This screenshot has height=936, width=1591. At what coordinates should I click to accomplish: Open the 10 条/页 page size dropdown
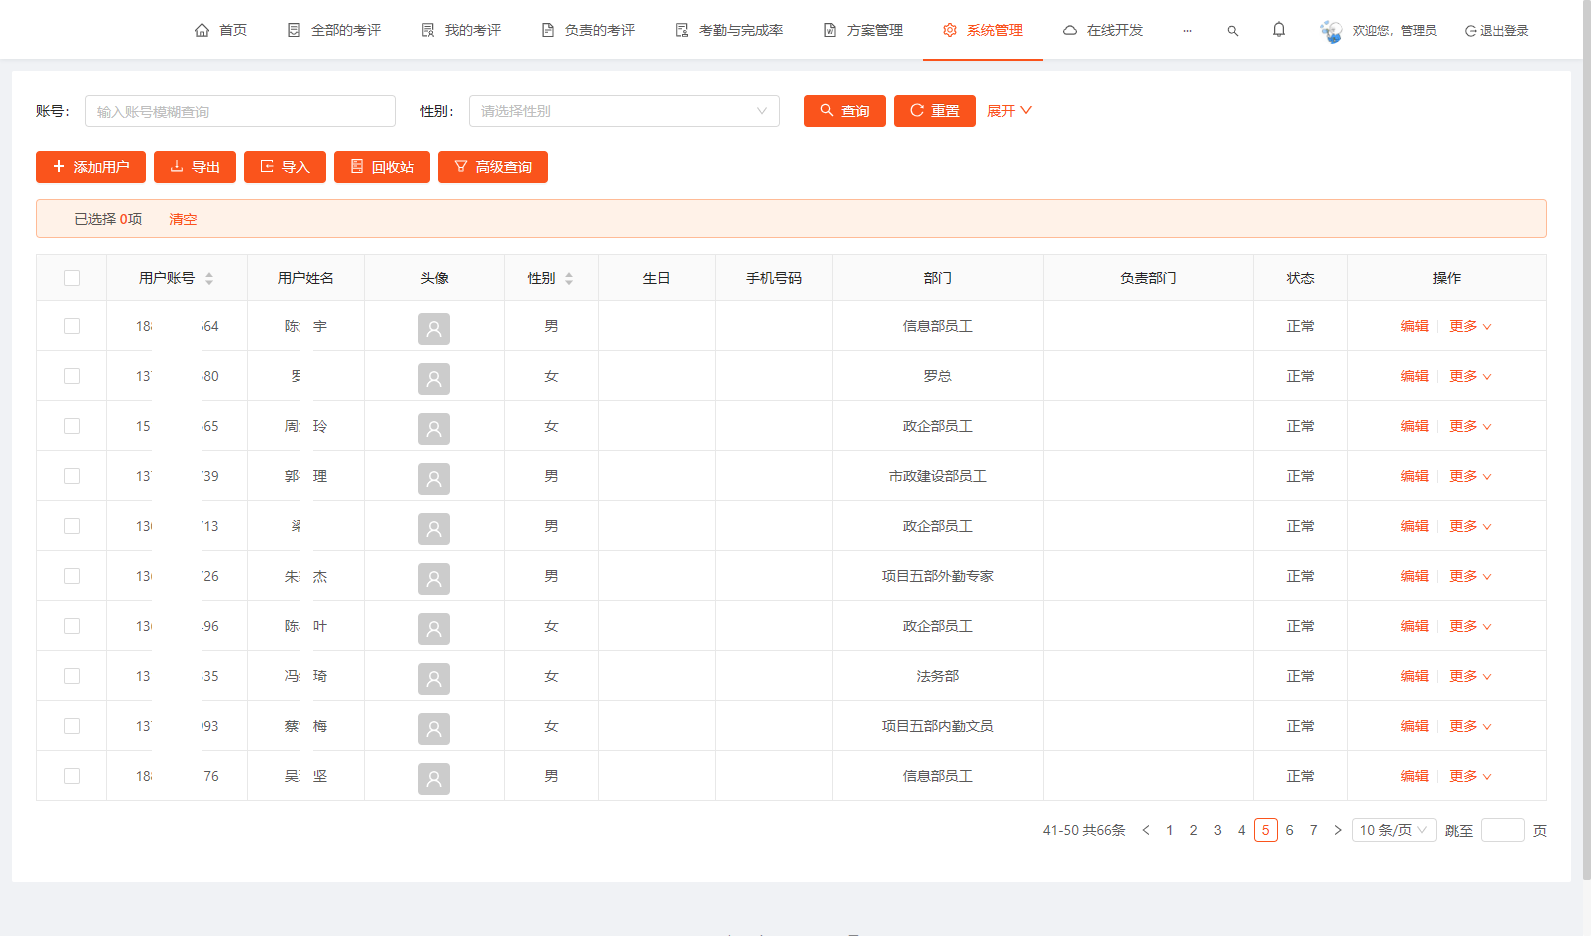(1393, 830)
